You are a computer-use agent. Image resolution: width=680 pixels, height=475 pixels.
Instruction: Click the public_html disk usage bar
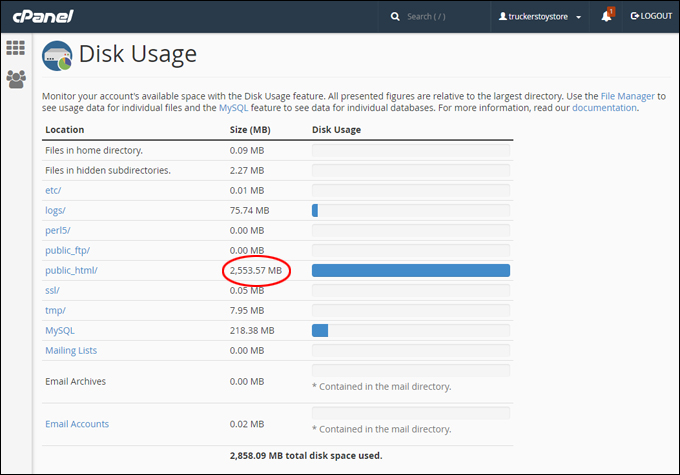[411, 271]
